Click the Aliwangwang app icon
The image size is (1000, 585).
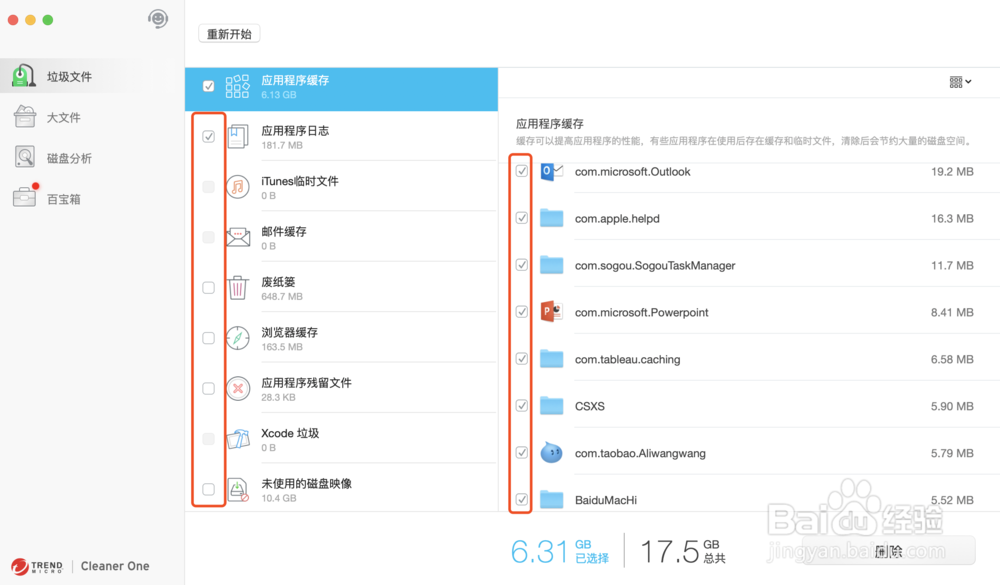(x=552, y=453)
